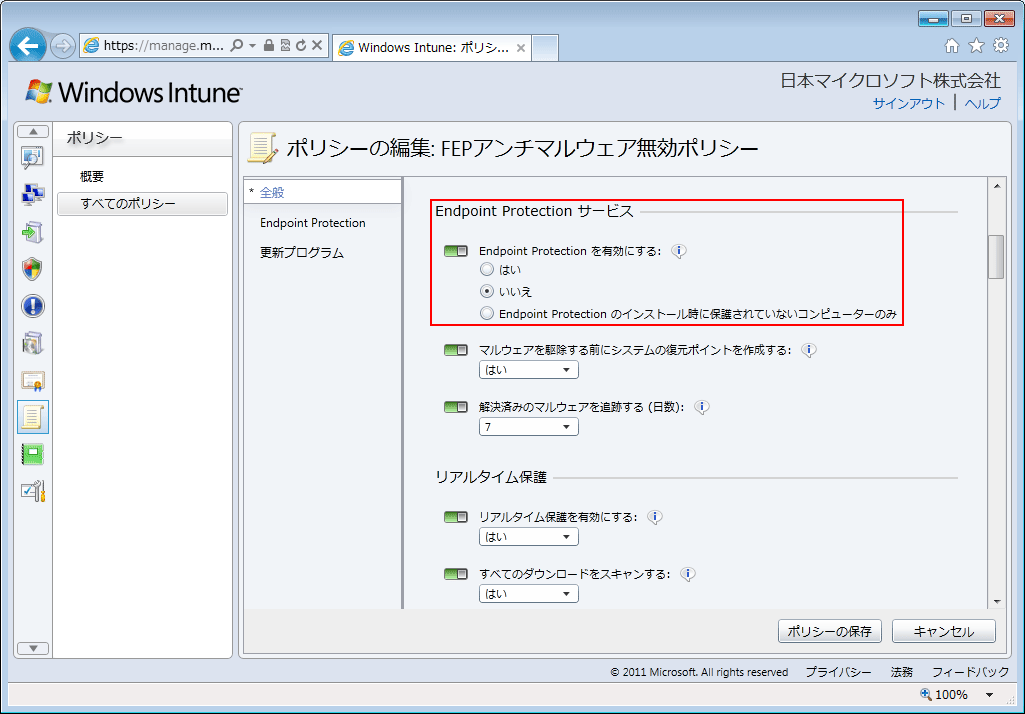Refresh the page in address bar
The image size is (1025, 714).
pos(301,45)
